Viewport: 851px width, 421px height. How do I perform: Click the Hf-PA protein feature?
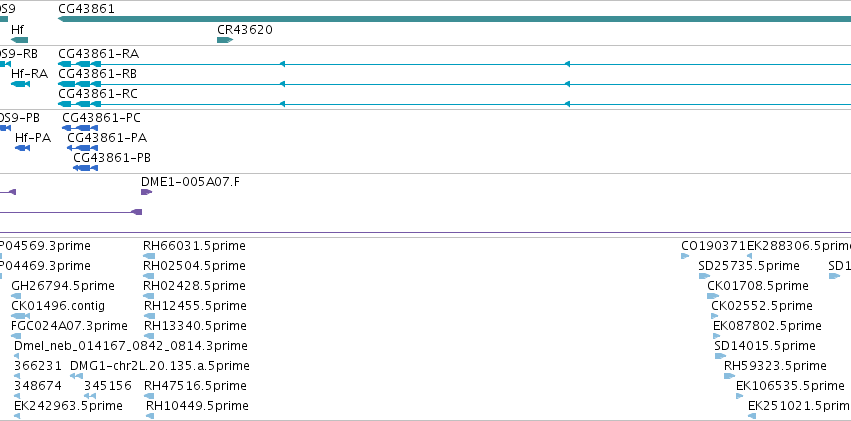point(22,148)
